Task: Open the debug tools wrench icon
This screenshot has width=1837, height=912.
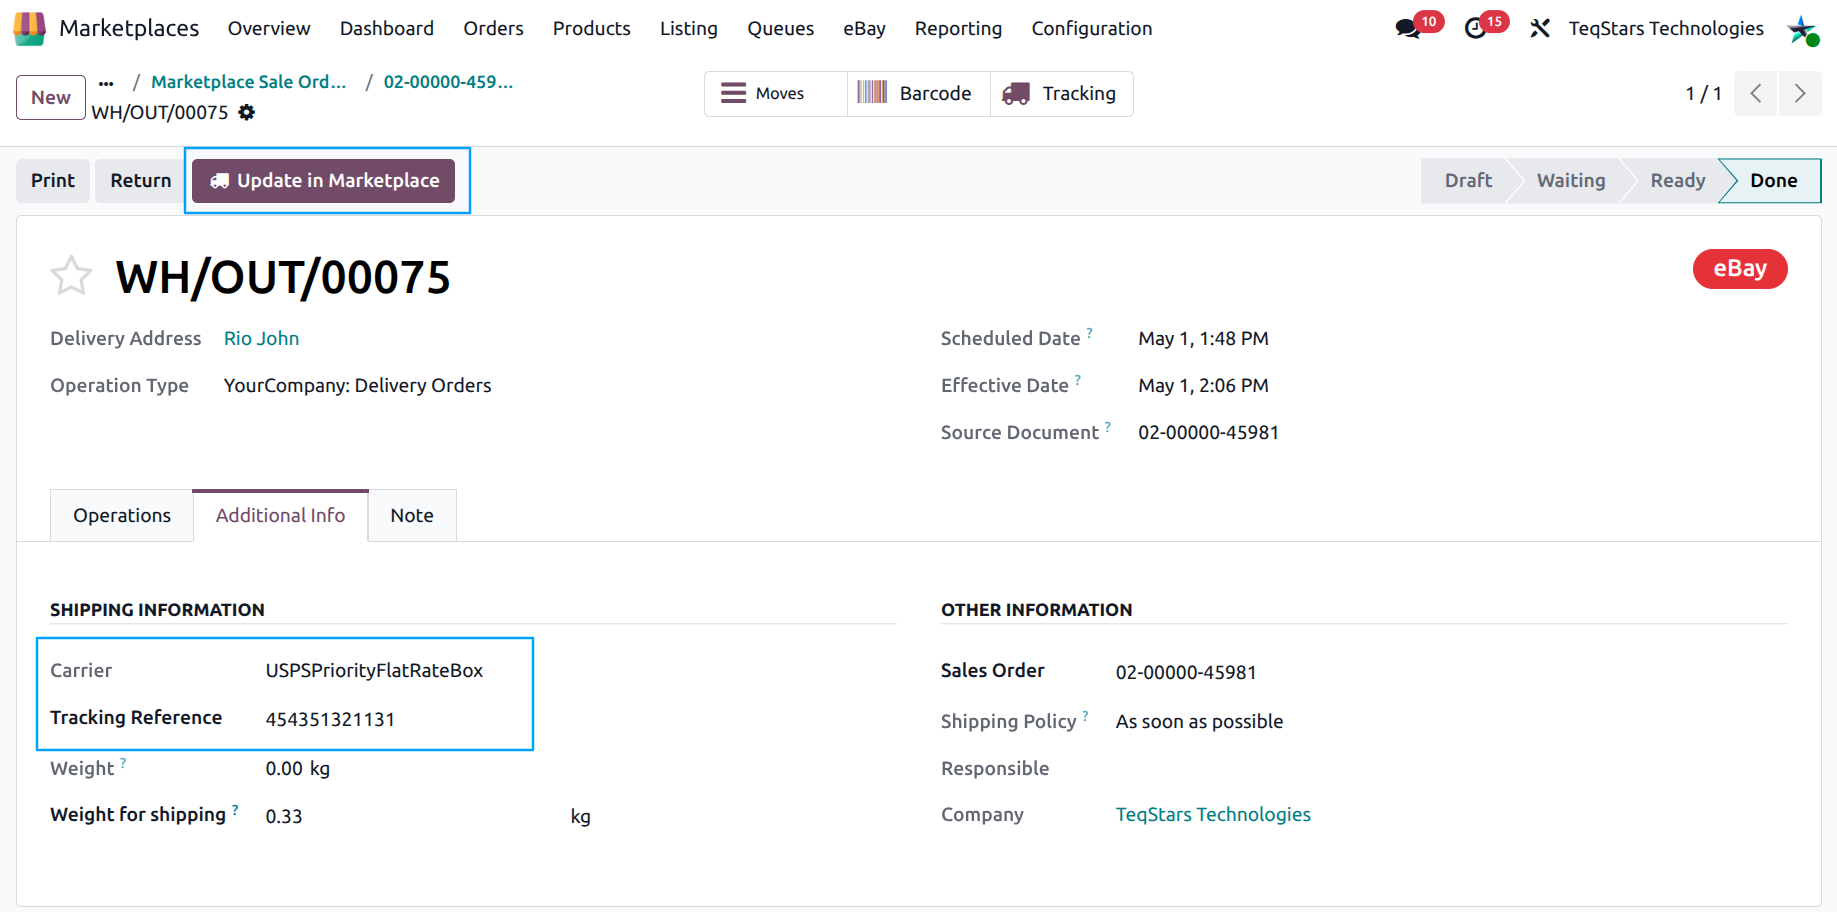Action: (x=1540, y=29)
